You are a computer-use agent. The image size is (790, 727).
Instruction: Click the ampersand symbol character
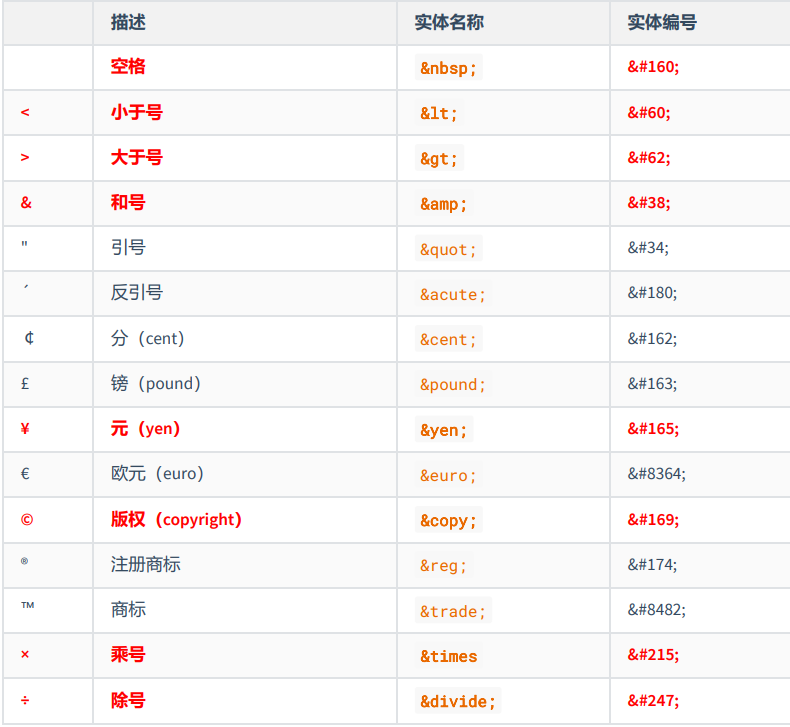click(x=26, y=203)
